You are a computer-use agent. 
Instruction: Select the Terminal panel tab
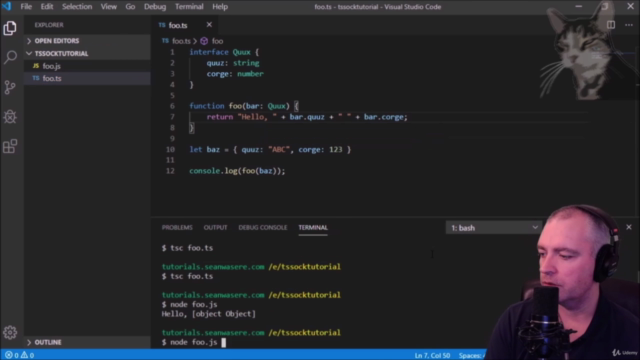pos(313,227)
